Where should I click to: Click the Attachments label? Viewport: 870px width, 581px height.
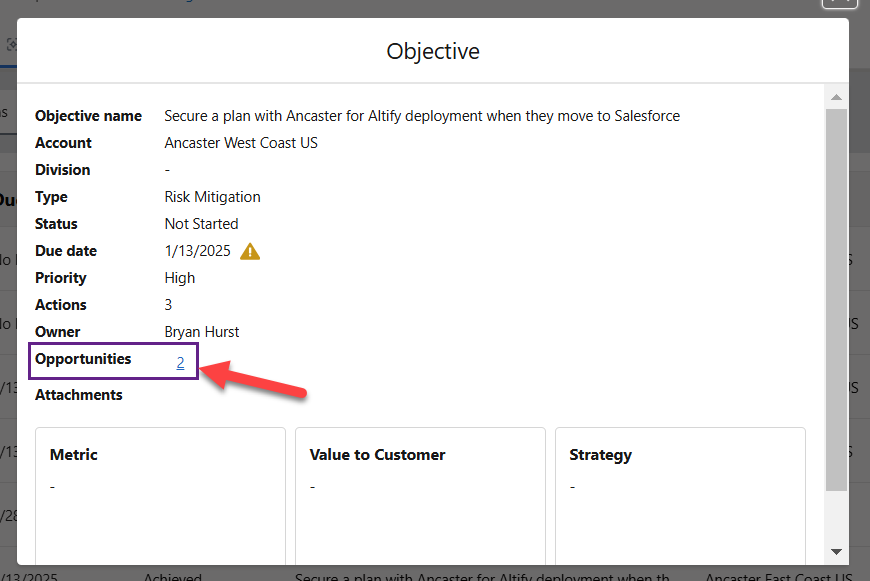(79, 395)
